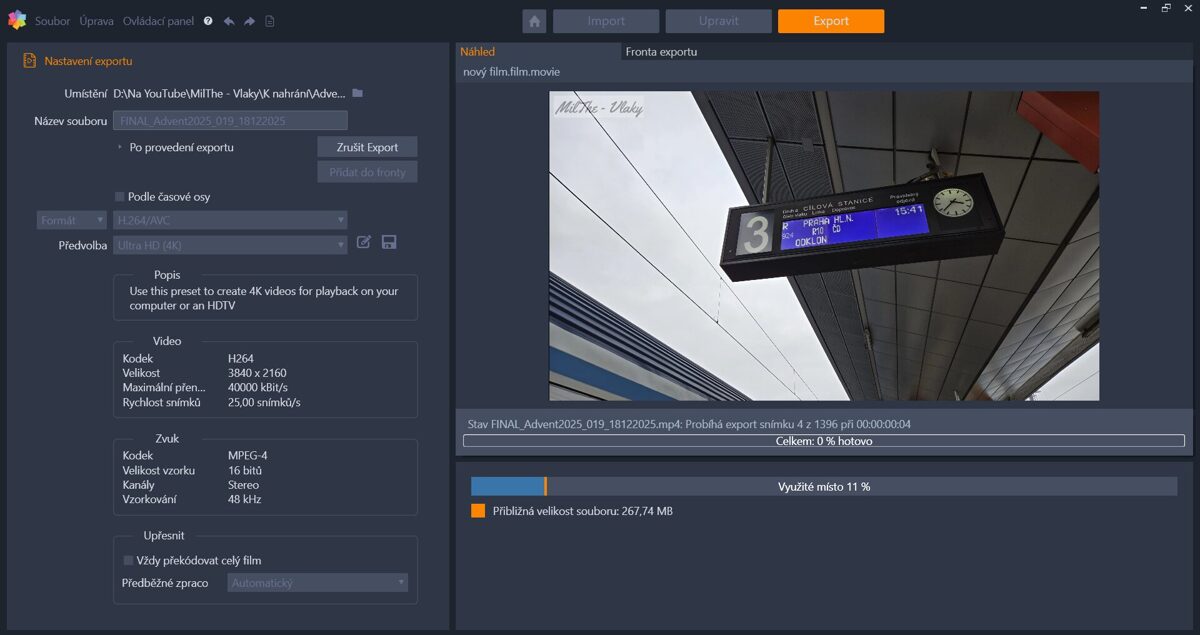Open the help question mark icon

pos(208,21)
